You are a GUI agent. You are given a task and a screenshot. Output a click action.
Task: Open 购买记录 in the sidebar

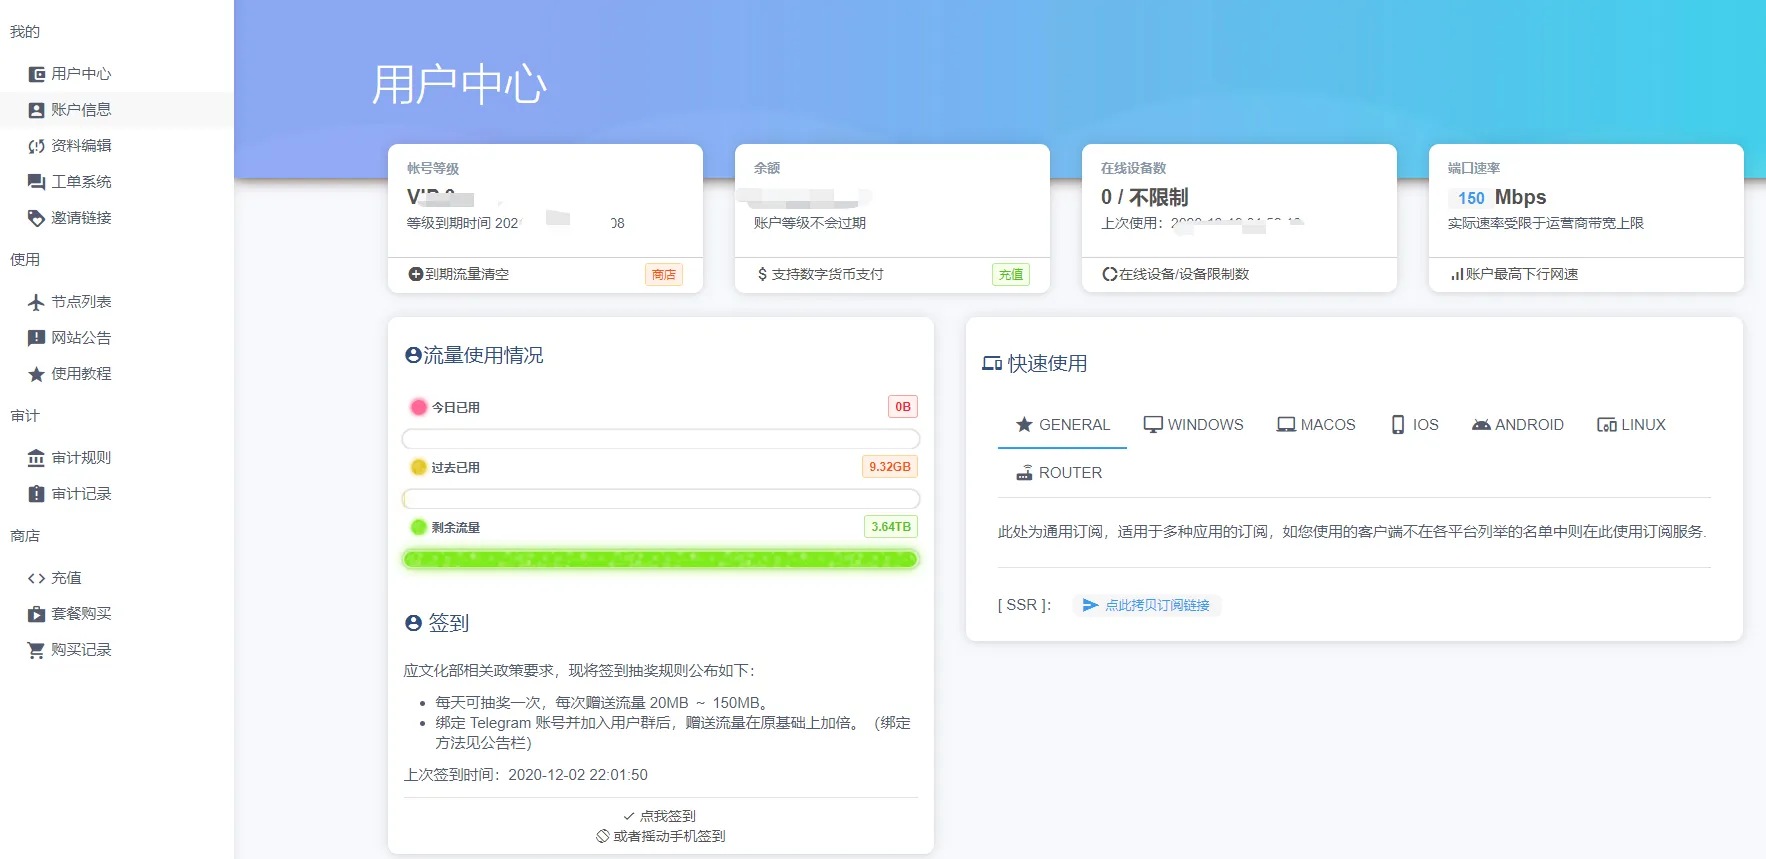(x=117, y=650)
